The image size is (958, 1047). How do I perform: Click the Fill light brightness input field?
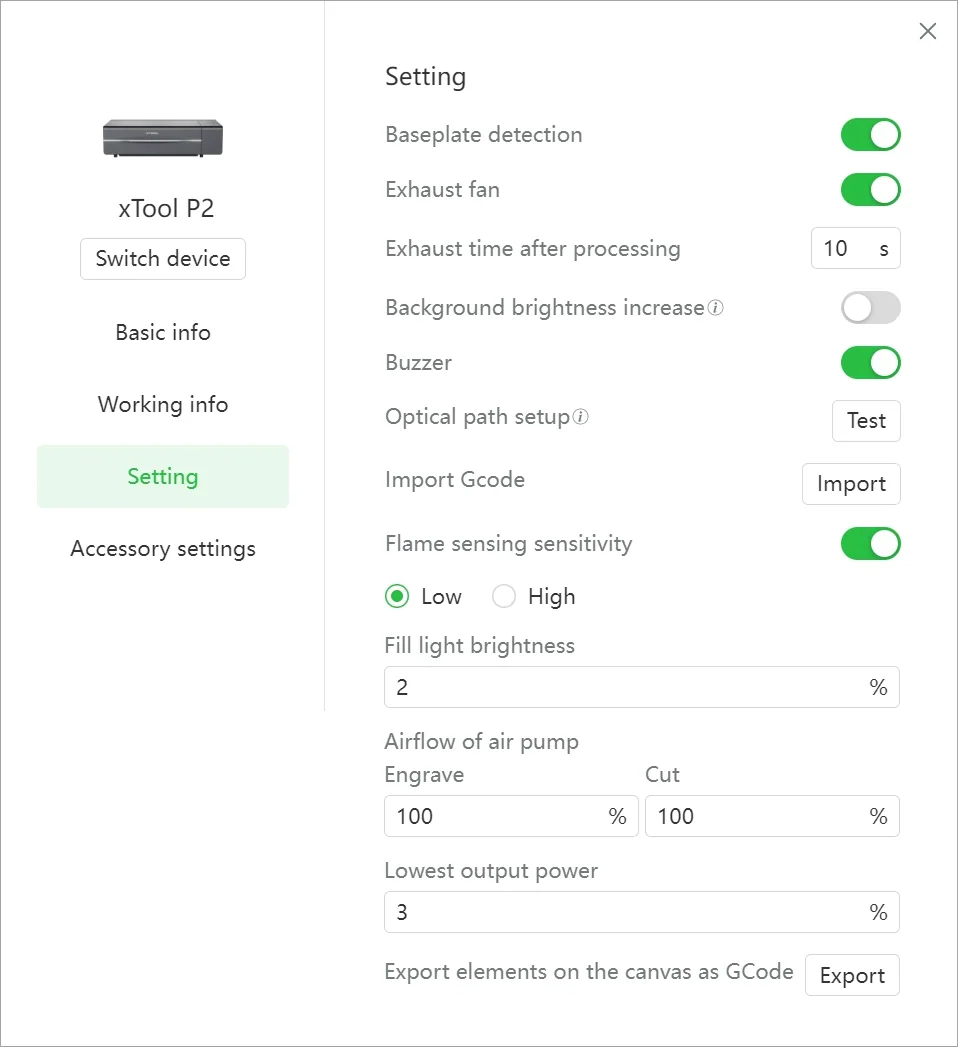(x=642, y=687)
